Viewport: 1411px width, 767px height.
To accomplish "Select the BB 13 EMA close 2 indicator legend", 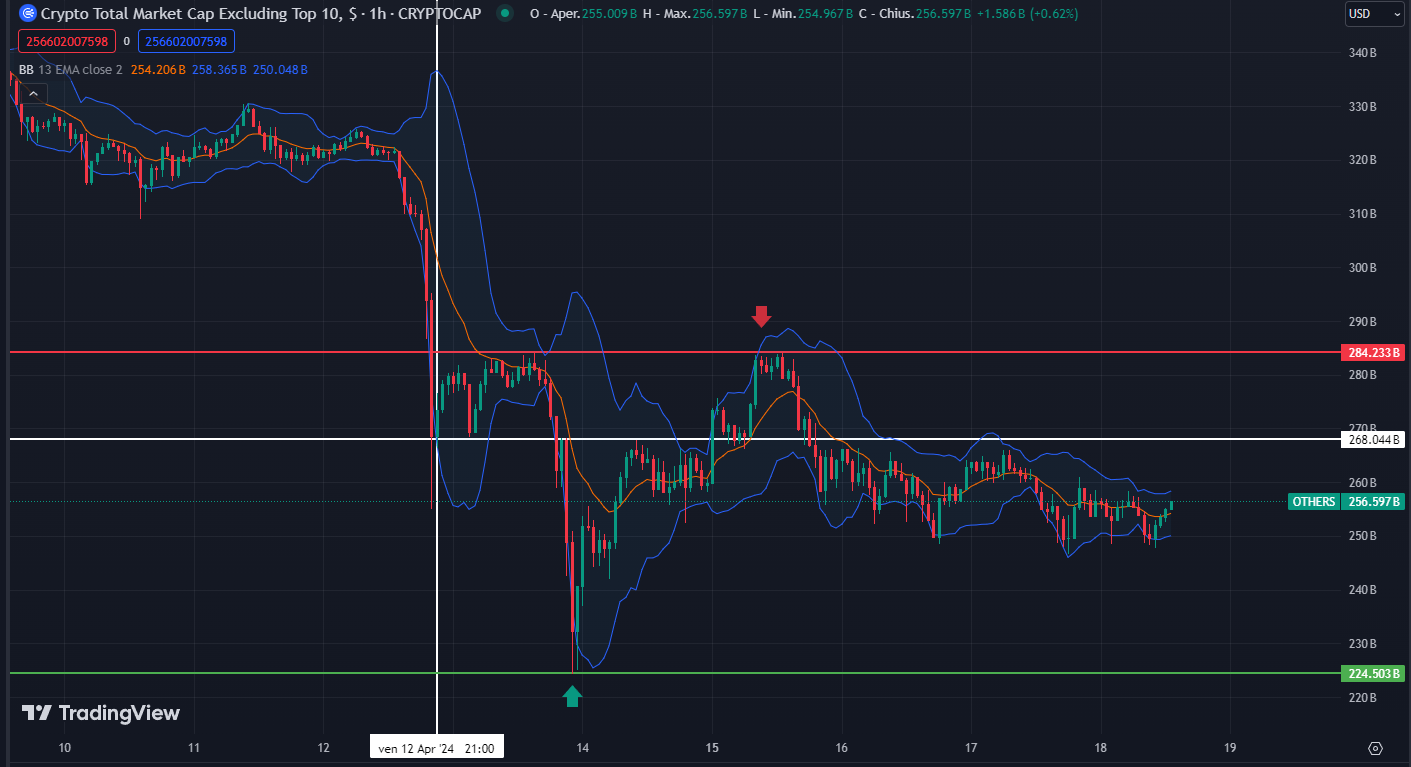I will [70, 70].
